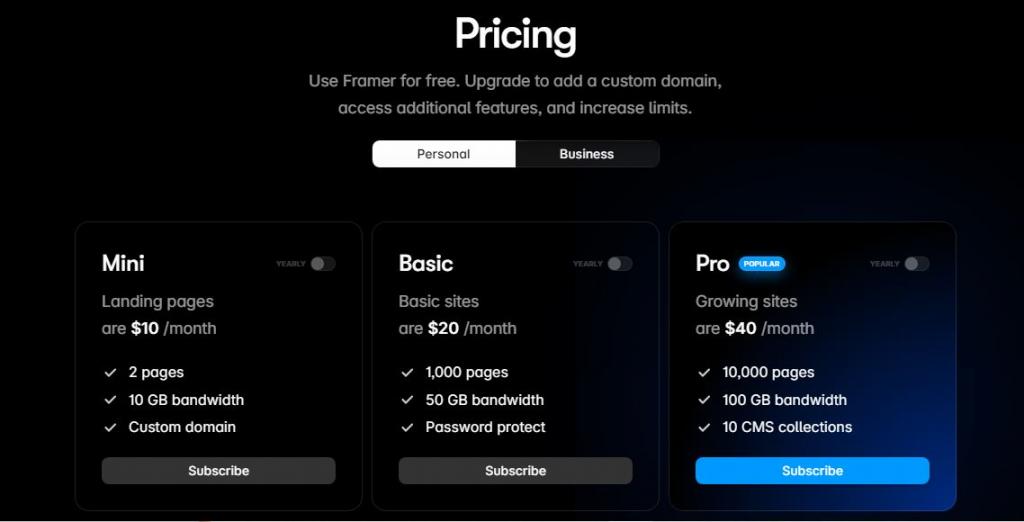Click checkmark icon next to Custom domain
Screen dimensions: 1024x522
(110, 427)
